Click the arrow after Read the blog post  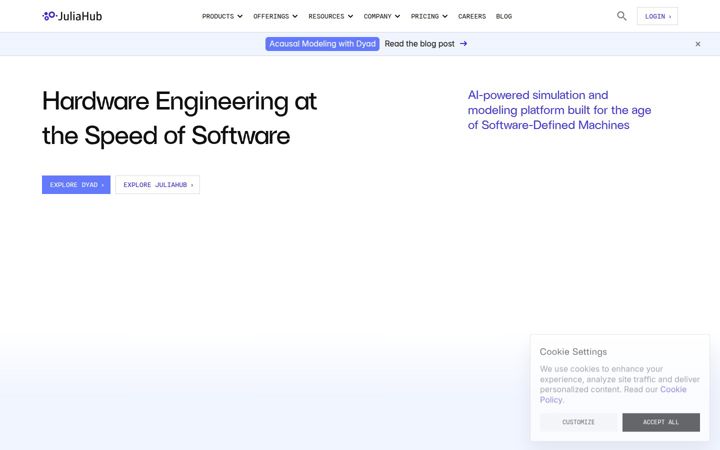pos(463,44)
